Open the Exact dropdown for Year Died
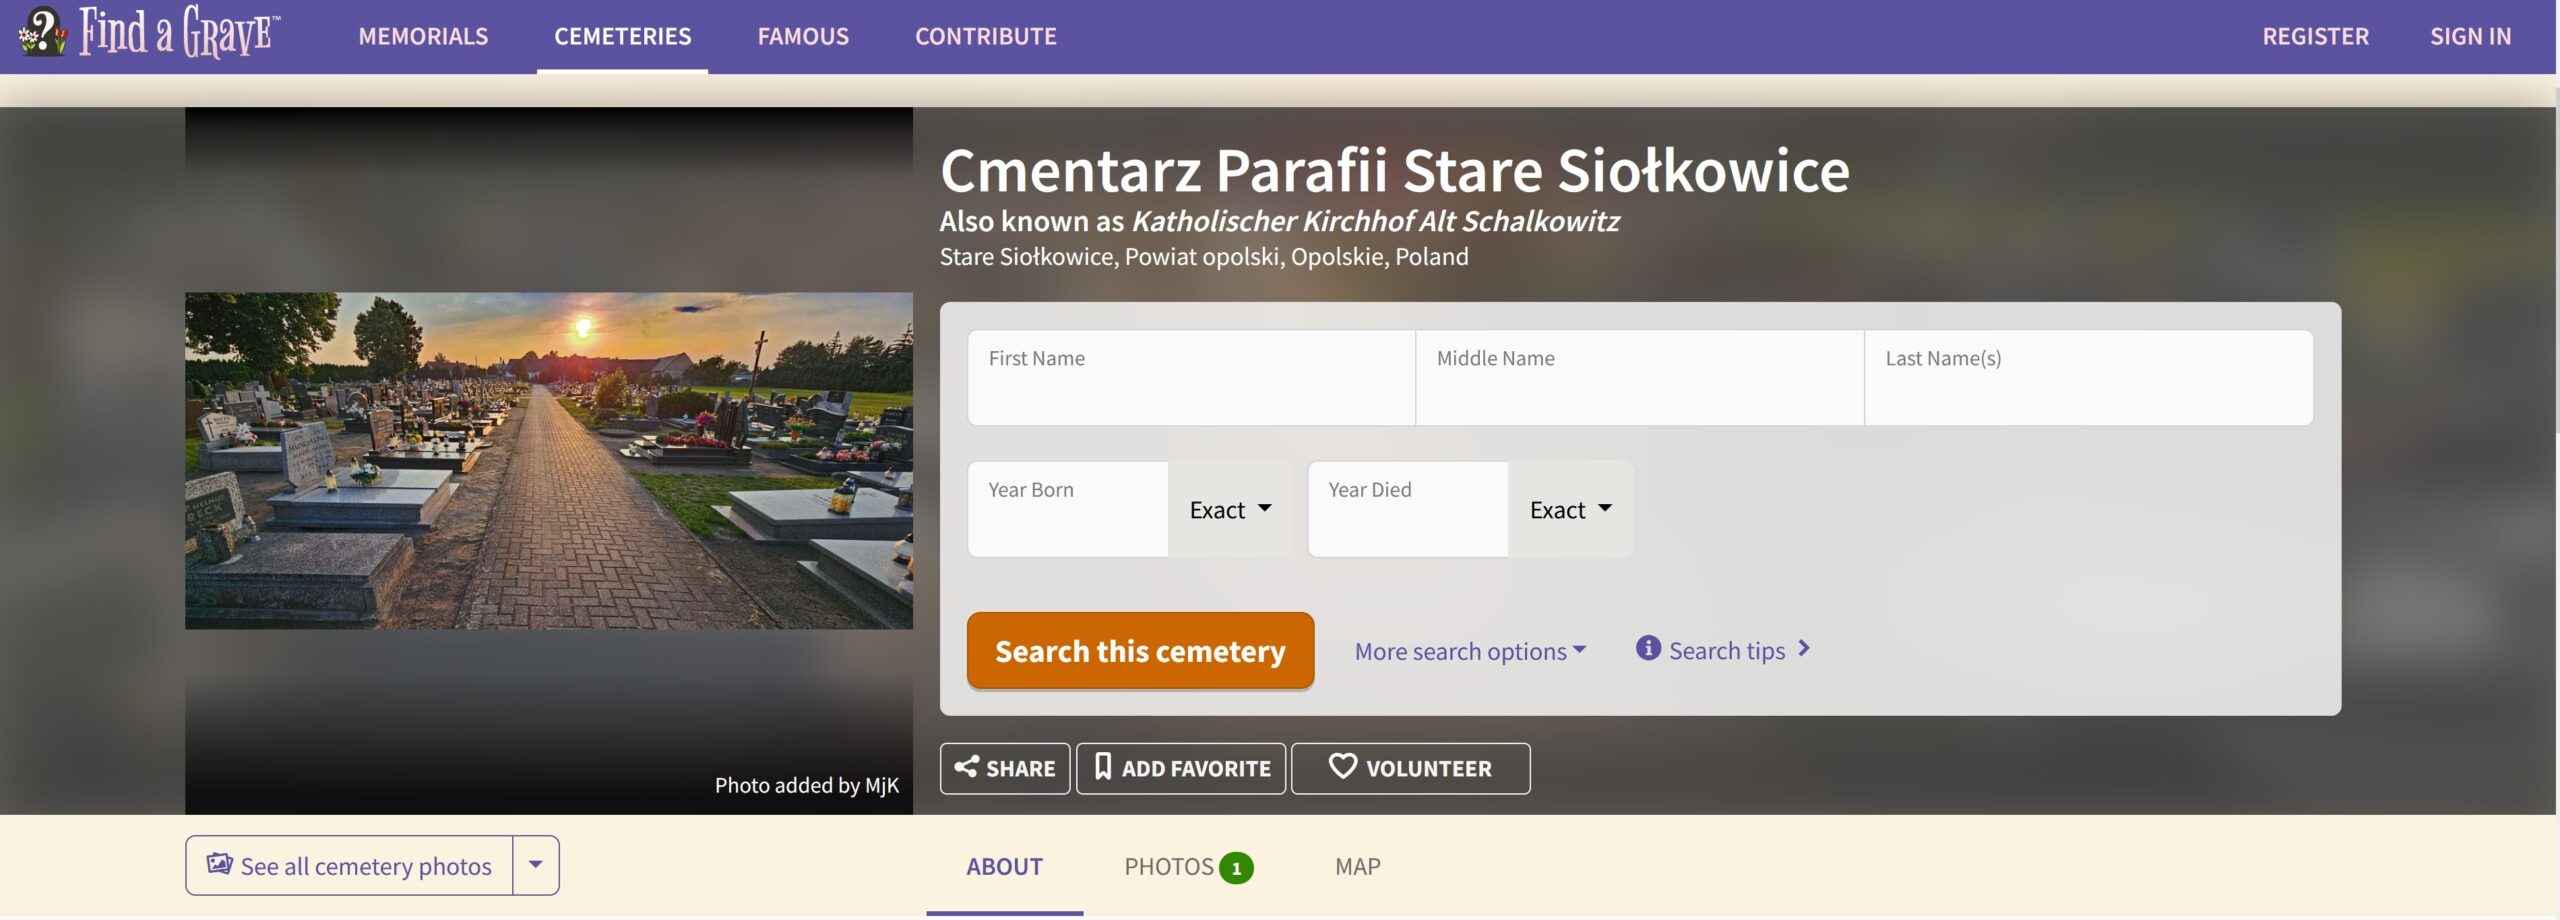The width and height of the screenshot is (2560, 920). tap(1570, 508)
